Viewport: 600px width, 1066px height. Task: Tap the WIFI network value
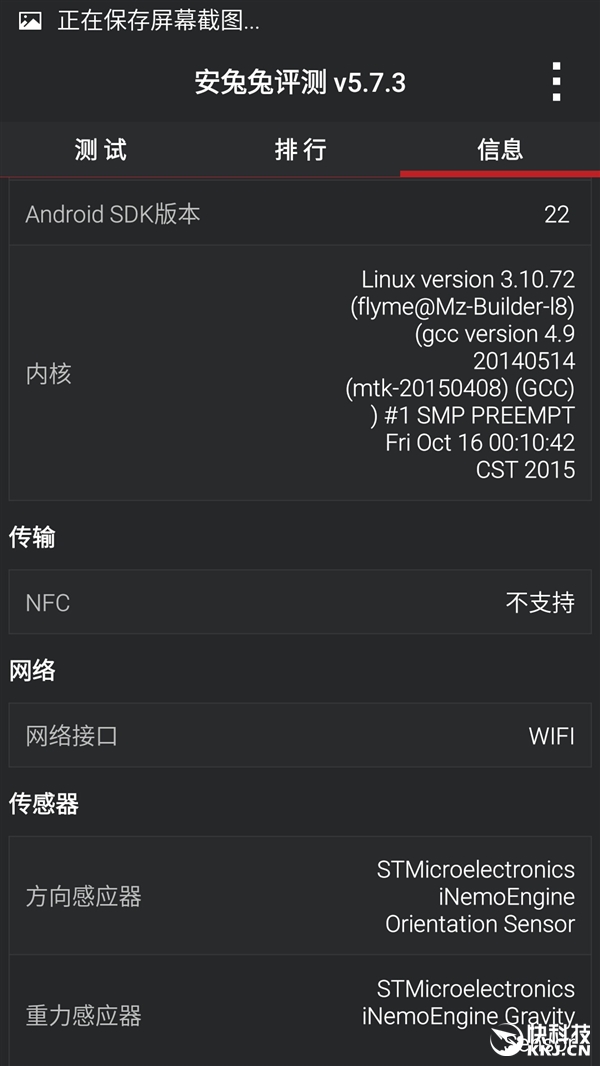tap(552, 736)
